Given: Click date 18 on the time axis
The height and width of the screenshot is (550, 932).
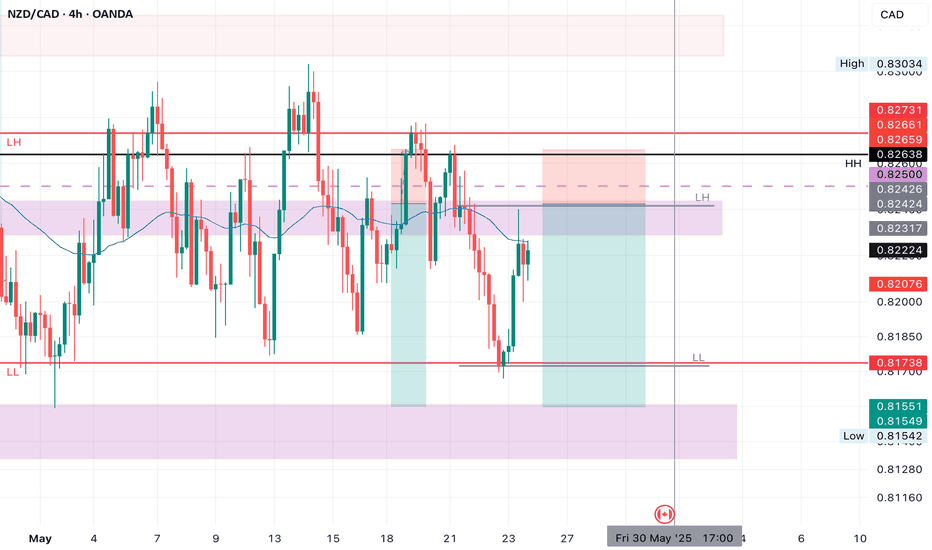Looking at the screenshot, I should 386,539.
